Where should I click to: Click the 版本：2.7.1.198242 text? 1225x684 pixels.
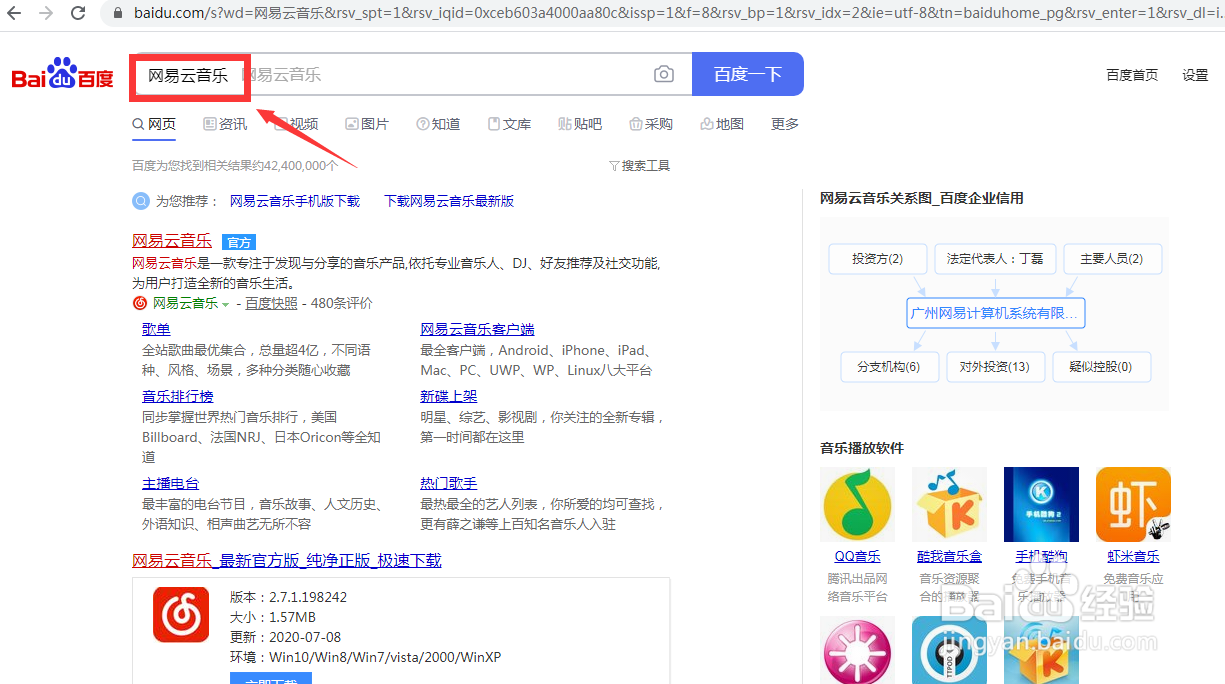pos(289,597)
